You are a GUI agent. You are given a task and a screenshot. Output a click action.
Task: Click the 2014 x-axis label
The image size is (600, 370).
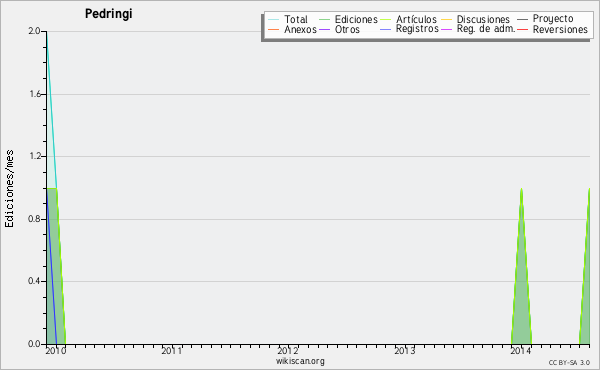pos(520,351)
